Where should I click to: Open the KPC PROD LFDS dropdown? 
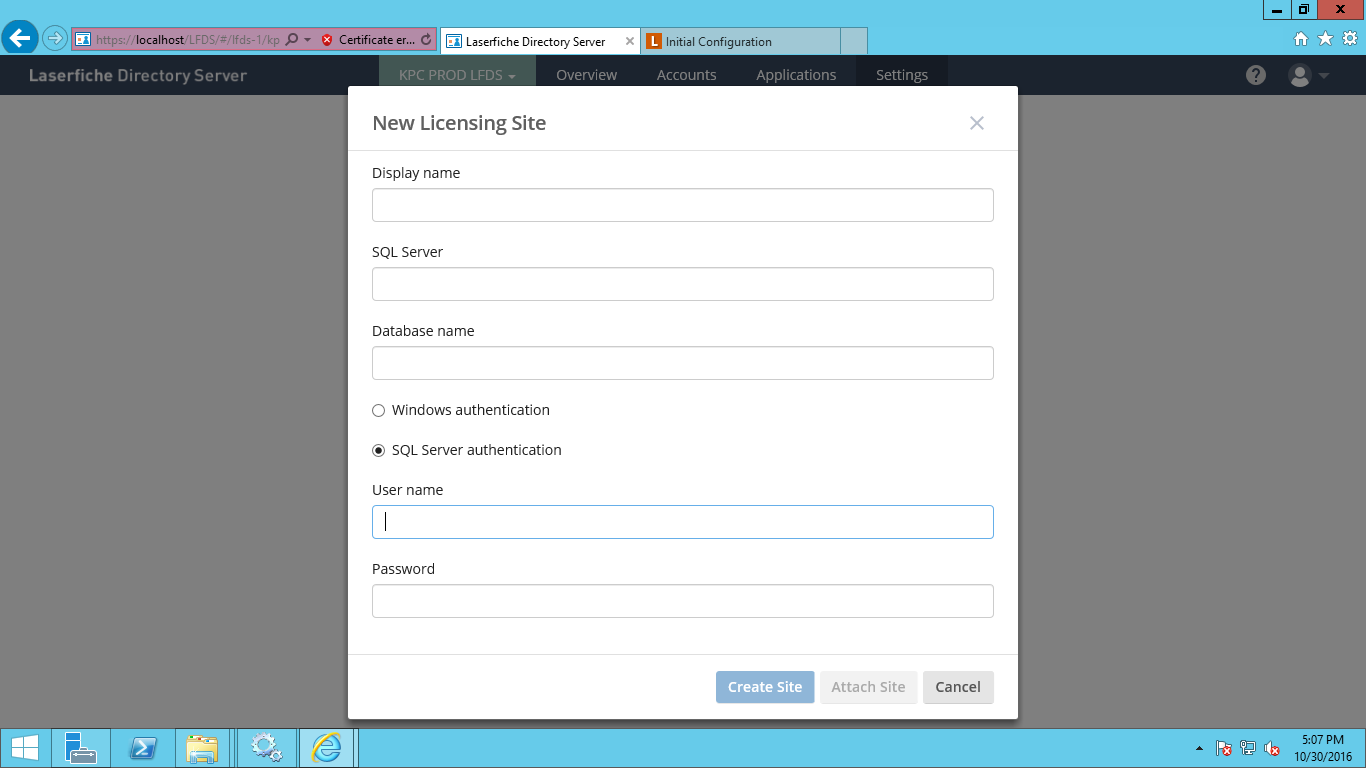(x=457, y=75)
